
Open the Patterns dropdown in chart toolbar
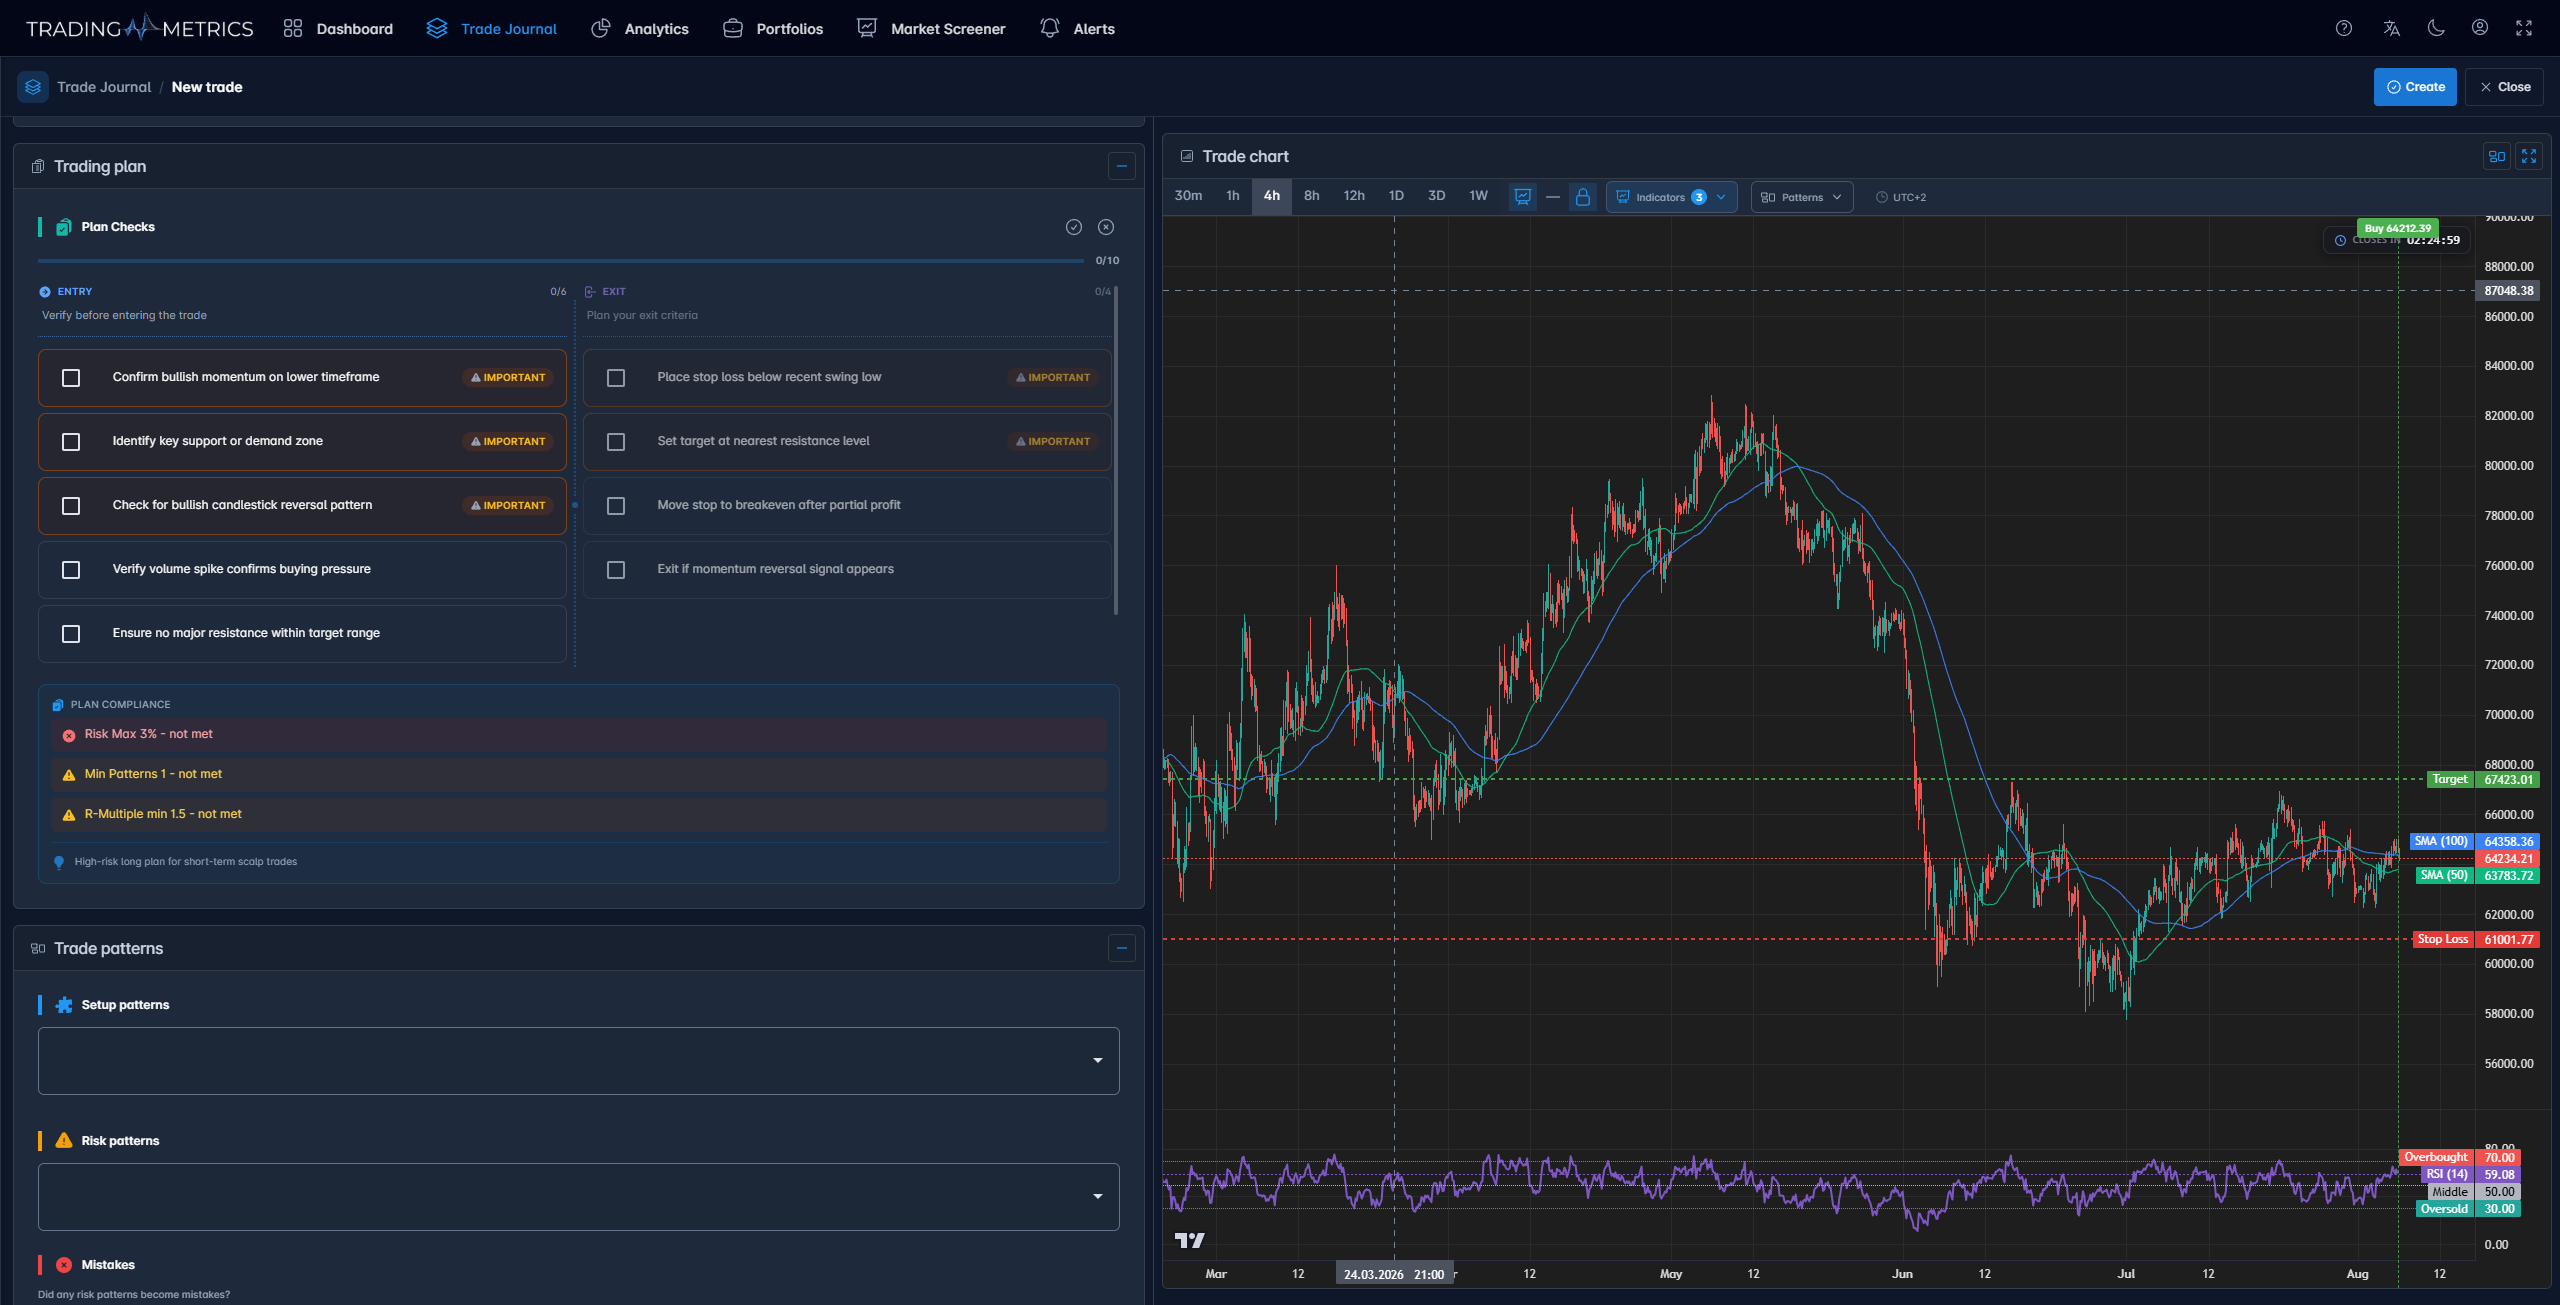coord(1801,197)
